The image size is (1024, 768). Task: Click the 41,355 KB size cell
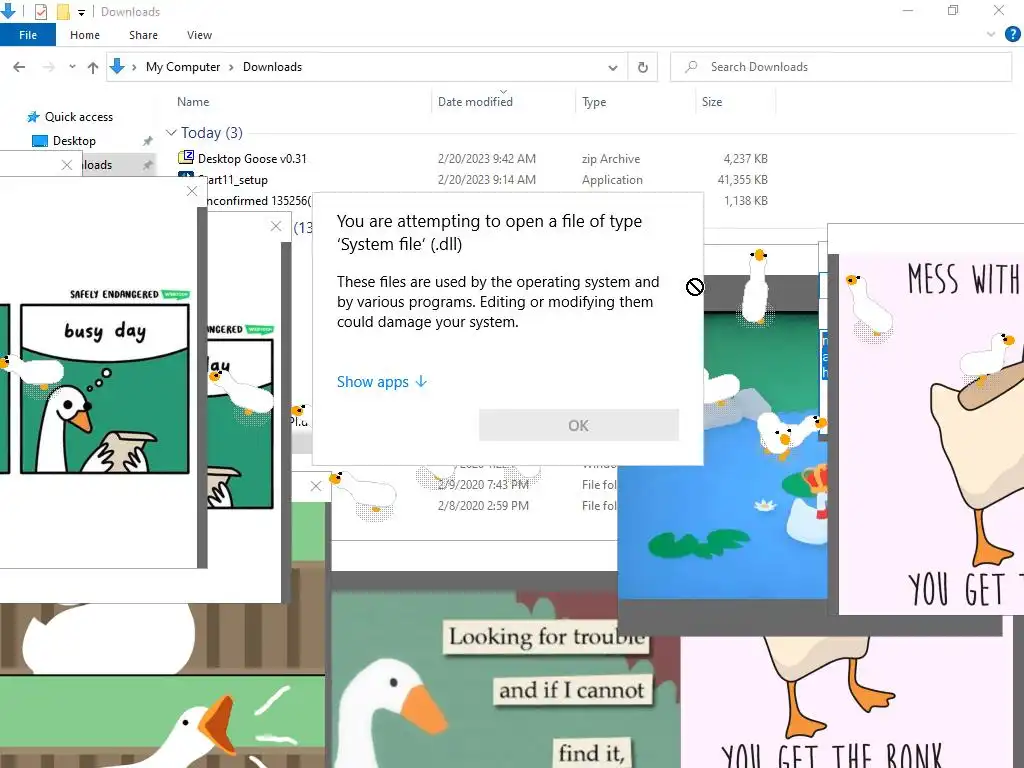[x=742, y=180]
